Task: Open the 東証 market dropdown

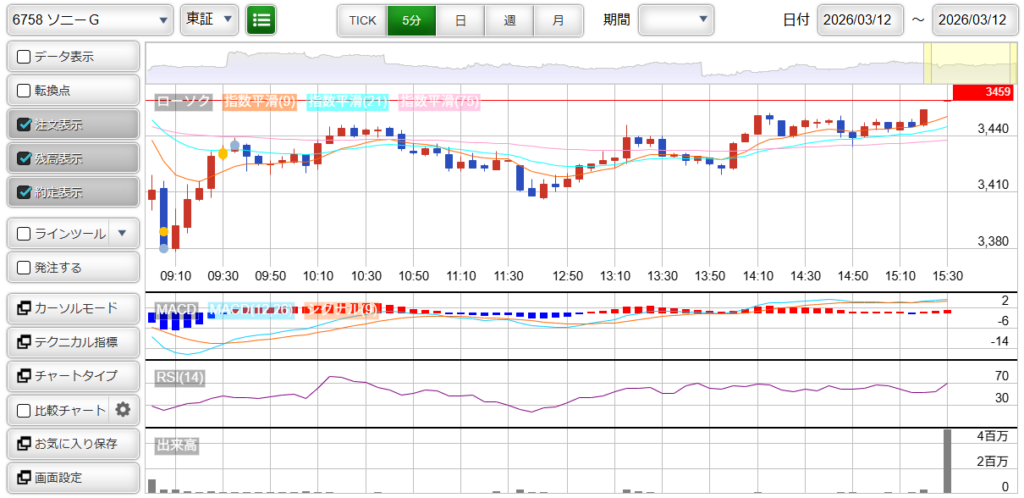Action: (210, 19)
